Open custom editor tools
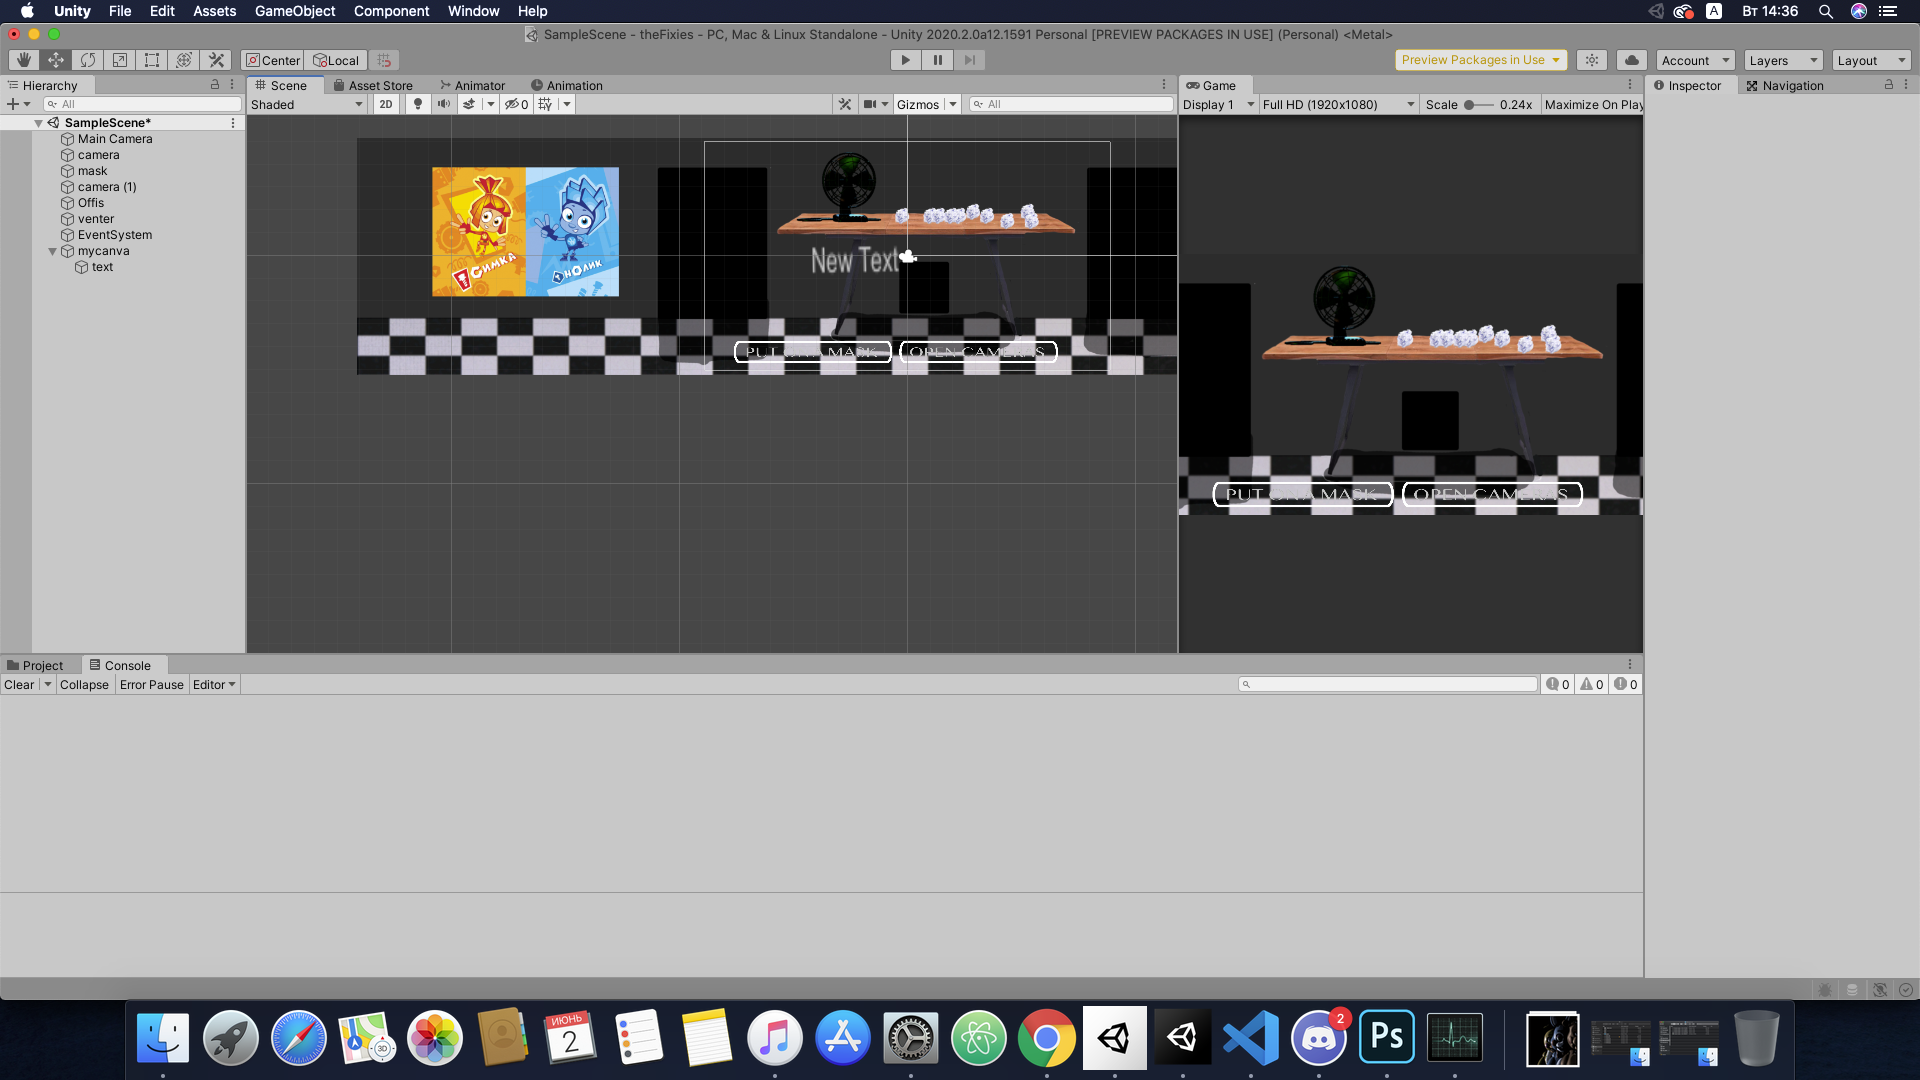The height and width of the screenshot is (1080, 1920). (x=216, y=60)
